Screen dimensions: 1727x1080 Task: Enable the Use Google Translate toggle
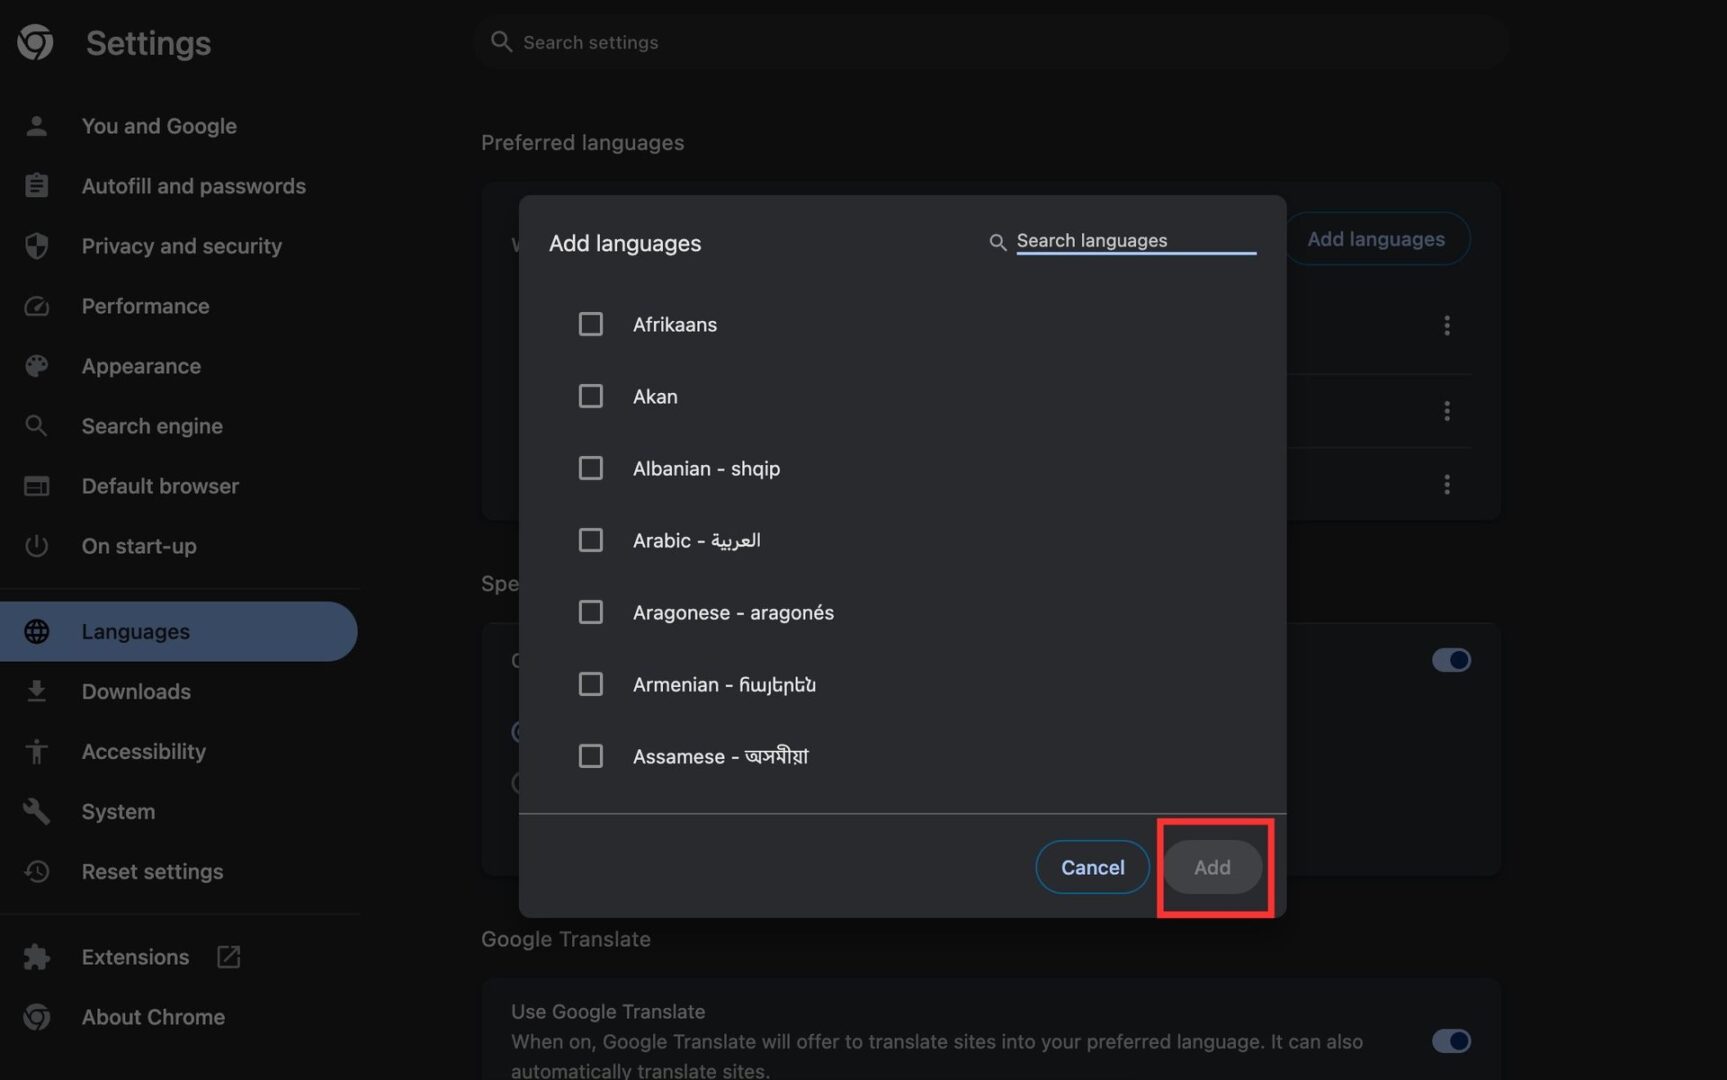1451,1041
